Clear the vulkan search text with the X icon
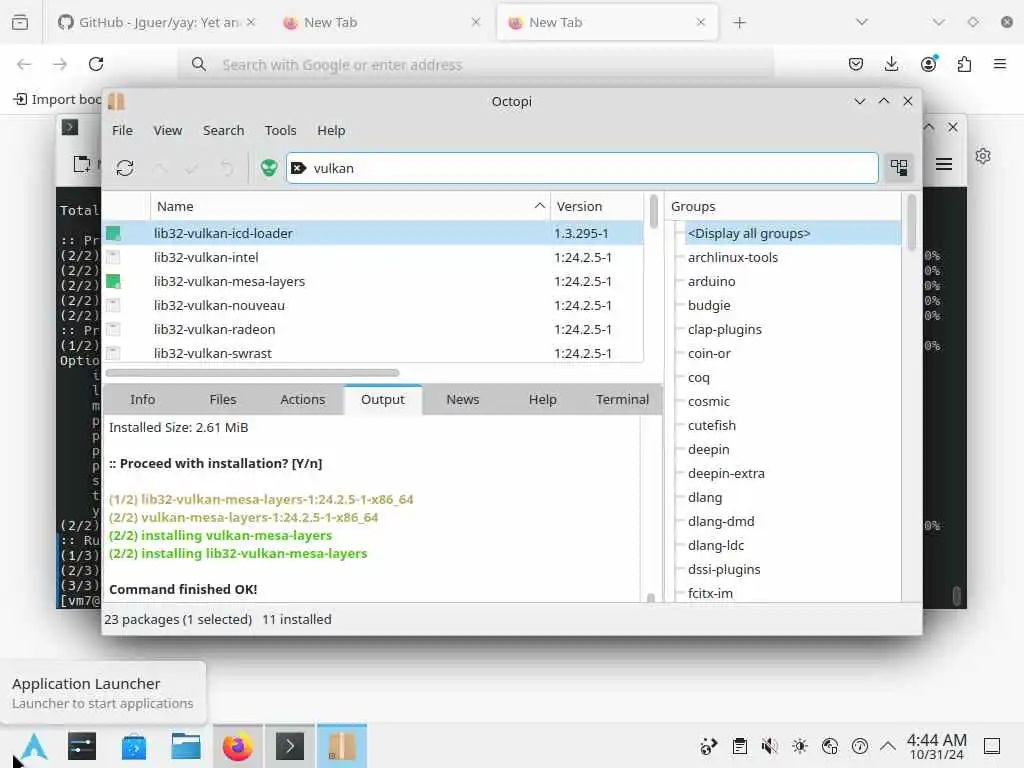The width and height of the screenshot is (1024, 768). 298,168
